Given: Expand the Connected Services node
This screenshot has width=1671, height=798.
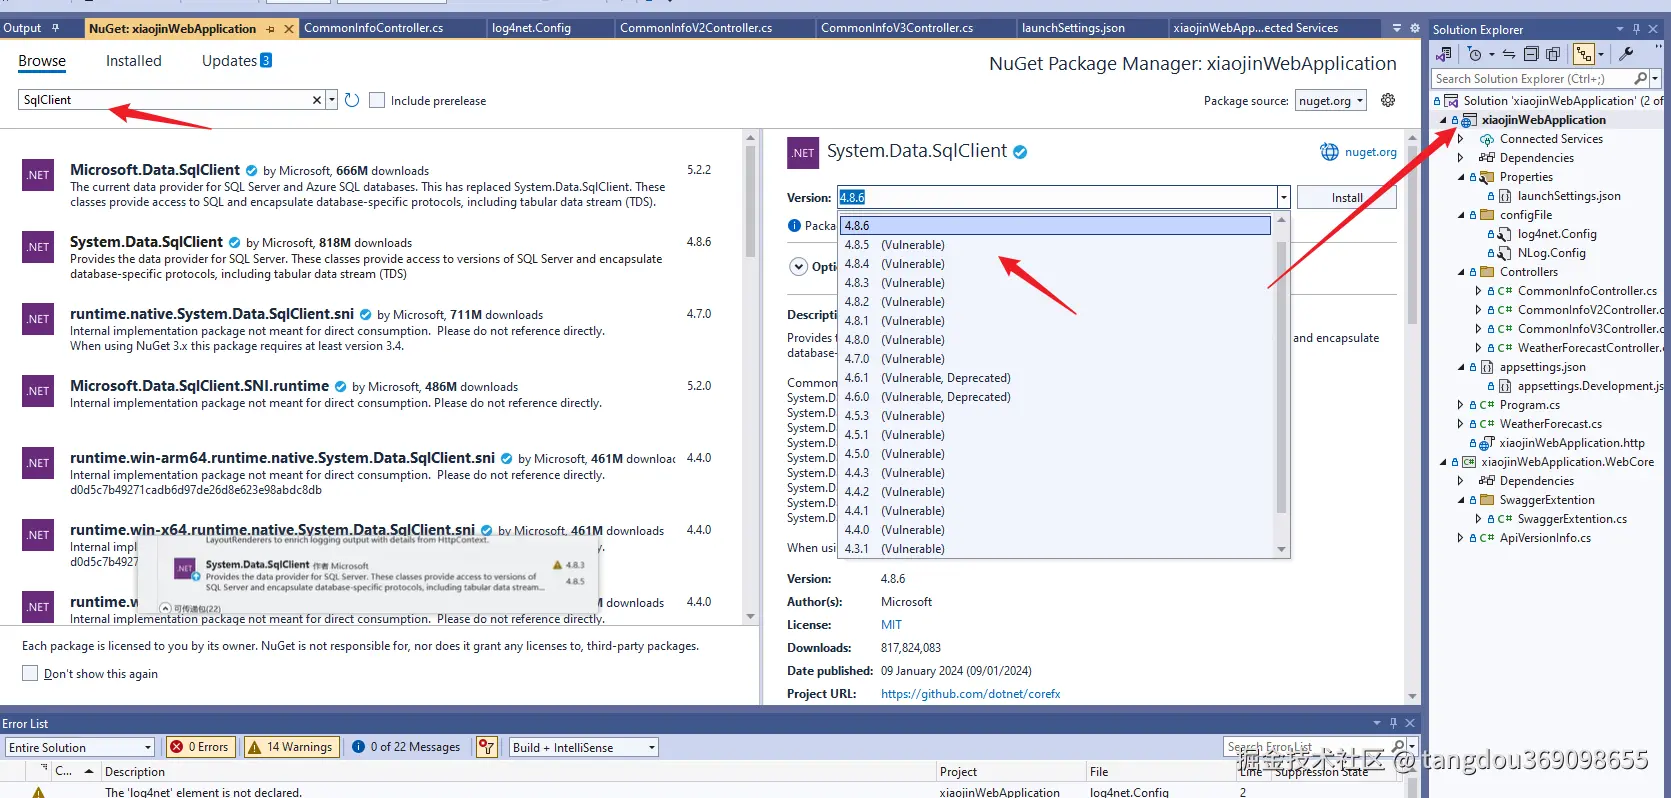Looking at the screenshot, I should (x=1461, y=139).
